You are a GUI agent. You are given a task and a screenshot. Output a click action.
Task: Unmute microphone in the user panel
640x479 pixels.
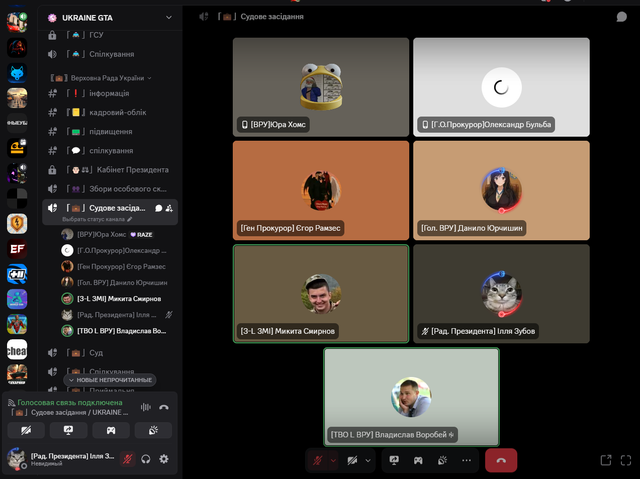pos(127,459)
